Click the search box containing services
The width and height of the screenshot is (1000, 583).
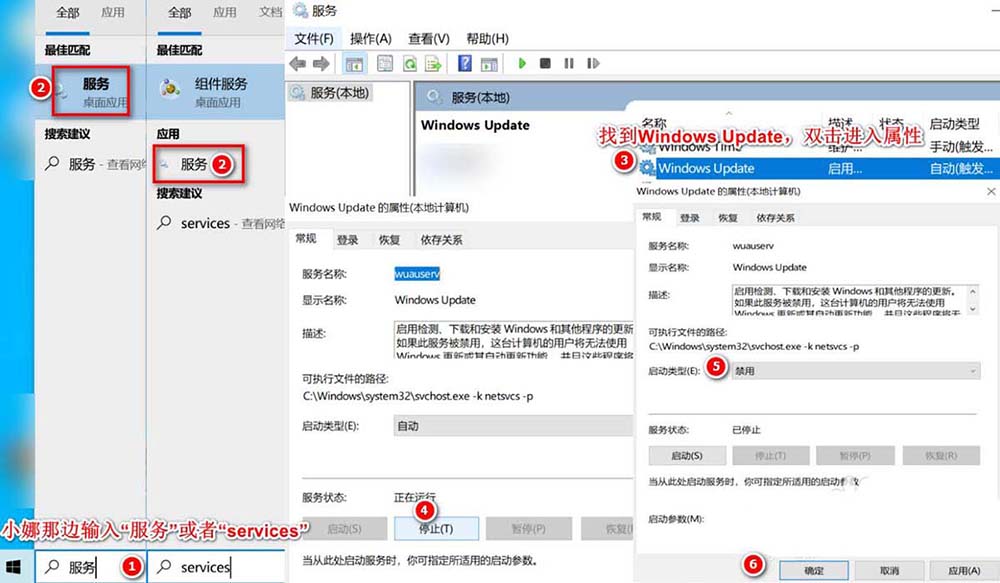tap(216, 566)
